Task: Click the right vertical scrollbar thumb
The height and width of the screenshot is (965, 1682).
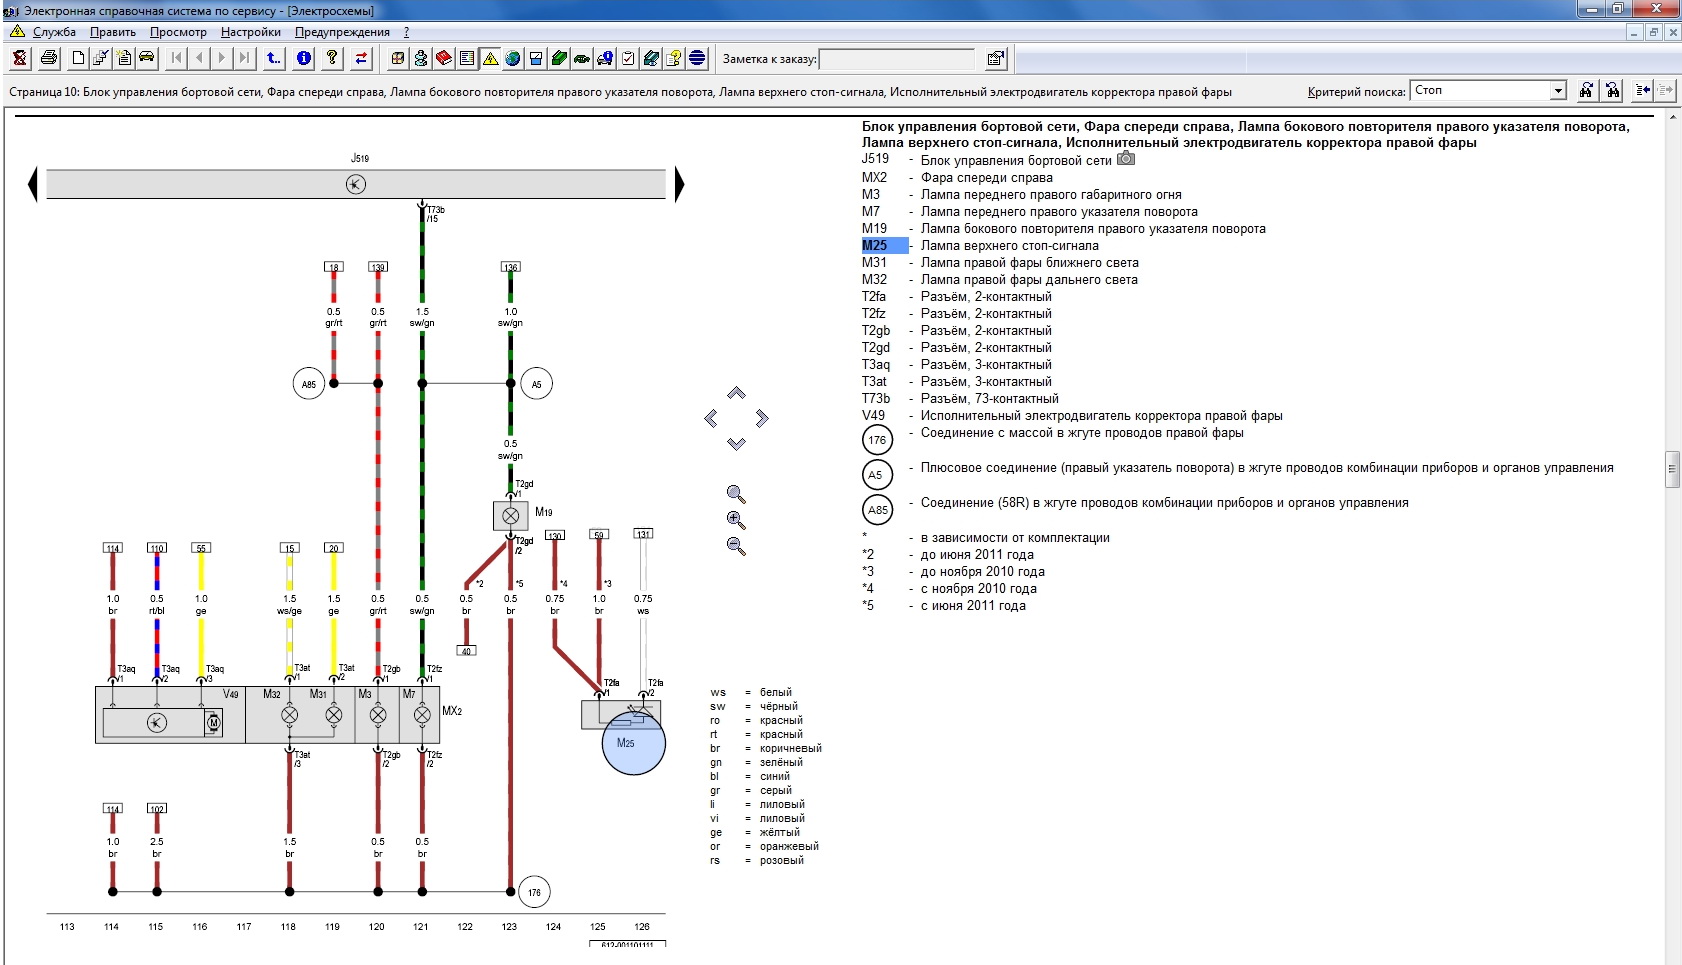Action: [1672, 468]
